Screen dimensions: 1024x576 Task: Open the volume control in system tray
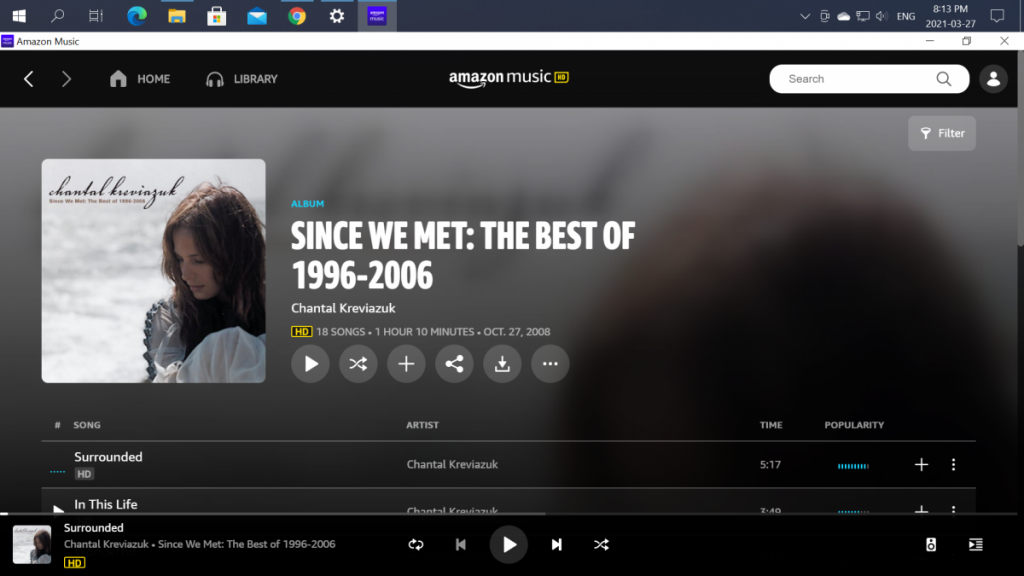coord(882,16)
